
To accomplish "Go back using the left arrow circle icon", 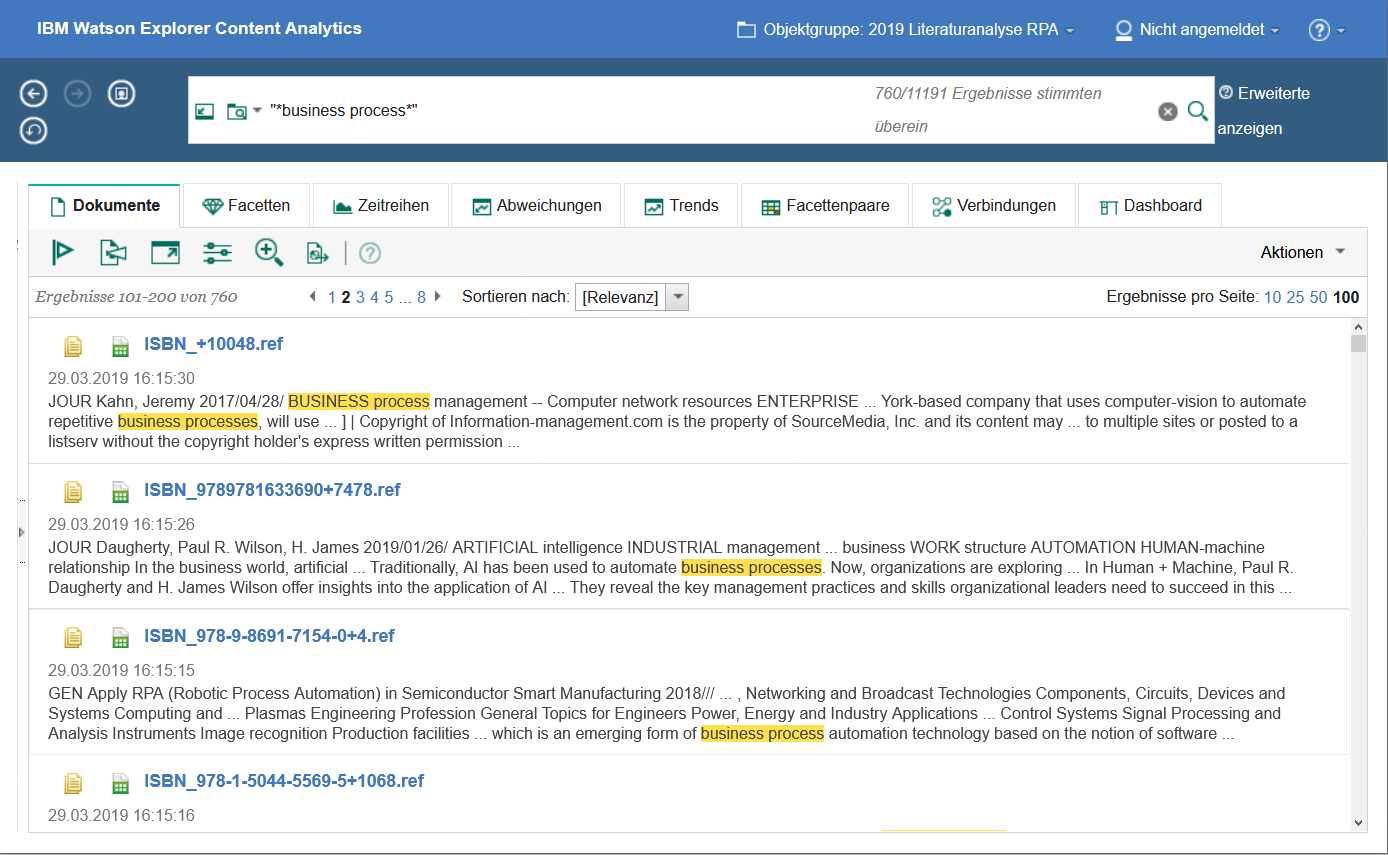I will click(x=34, y=94).
